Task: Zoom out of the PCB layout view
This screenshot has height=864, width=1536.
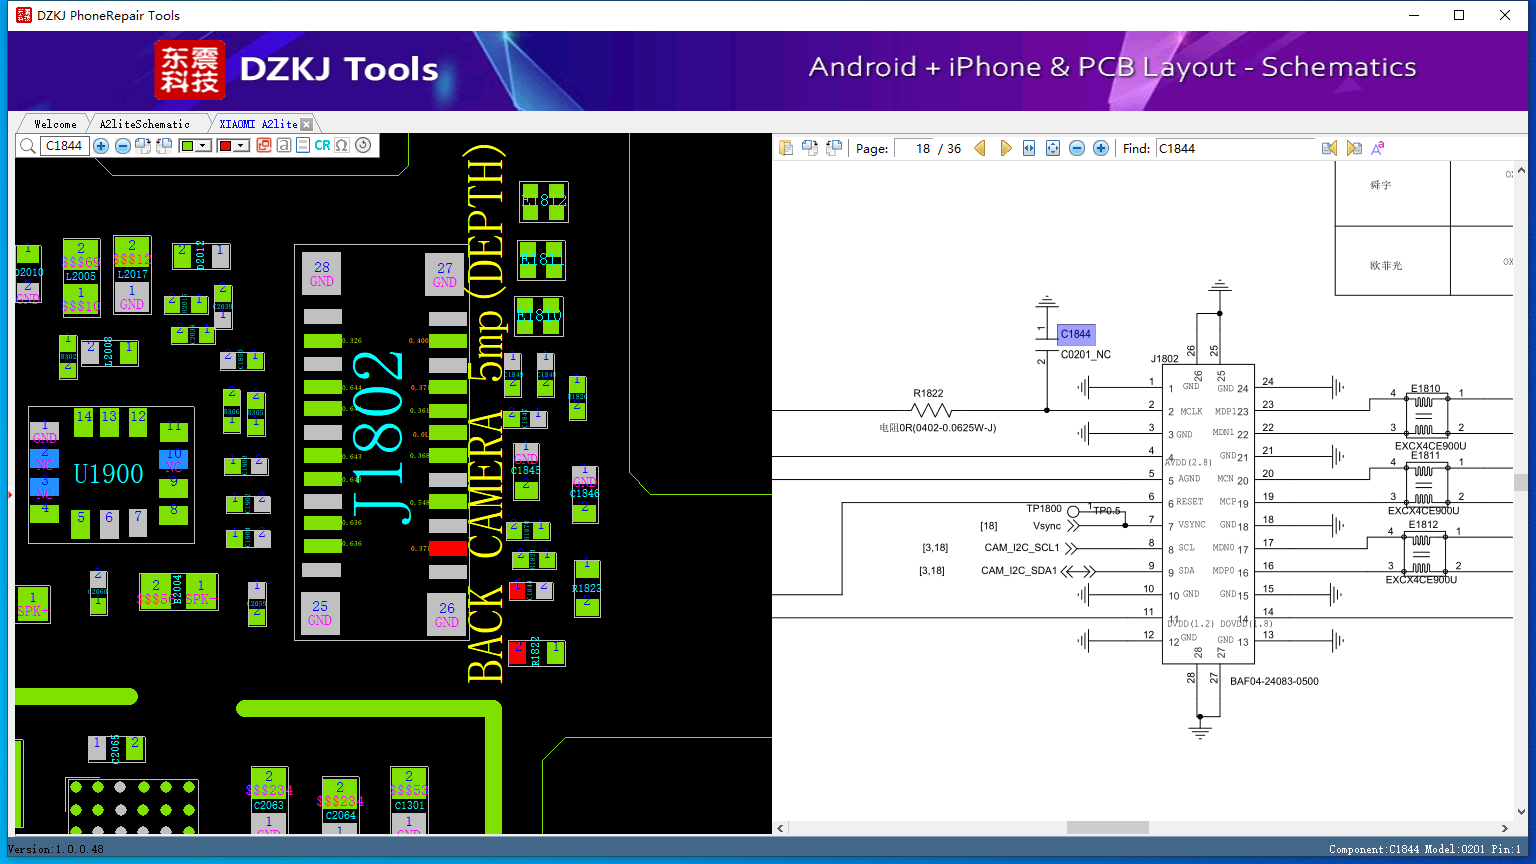Action: (x=122, y=146)
